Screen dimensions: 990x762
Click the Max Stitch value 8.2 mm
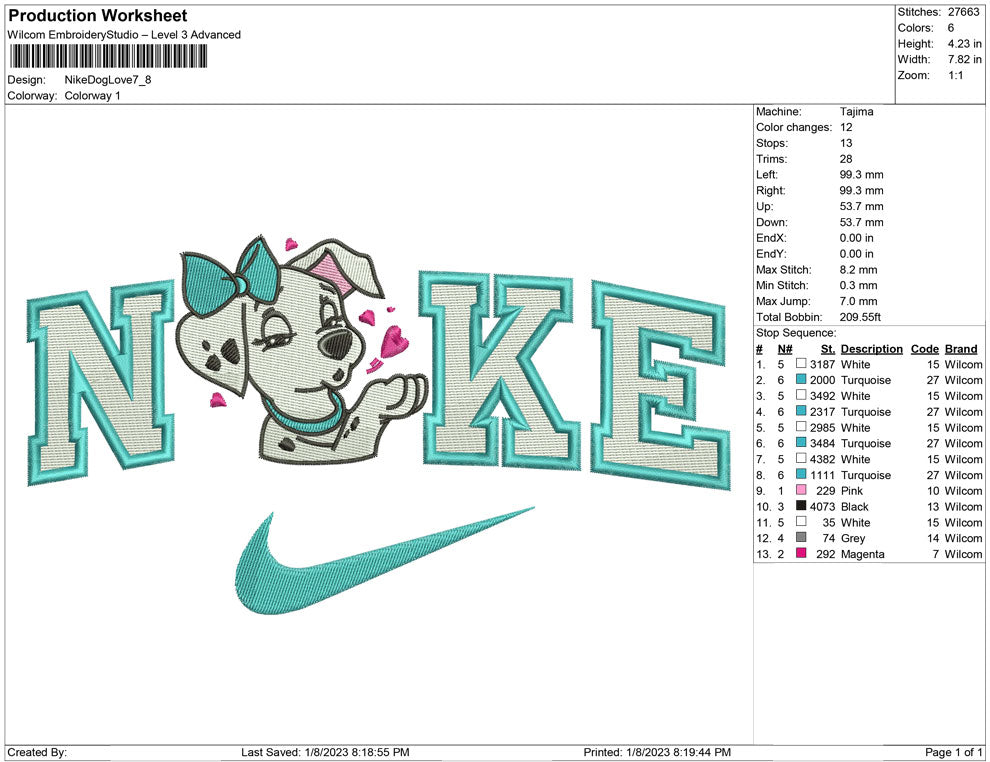858,269
